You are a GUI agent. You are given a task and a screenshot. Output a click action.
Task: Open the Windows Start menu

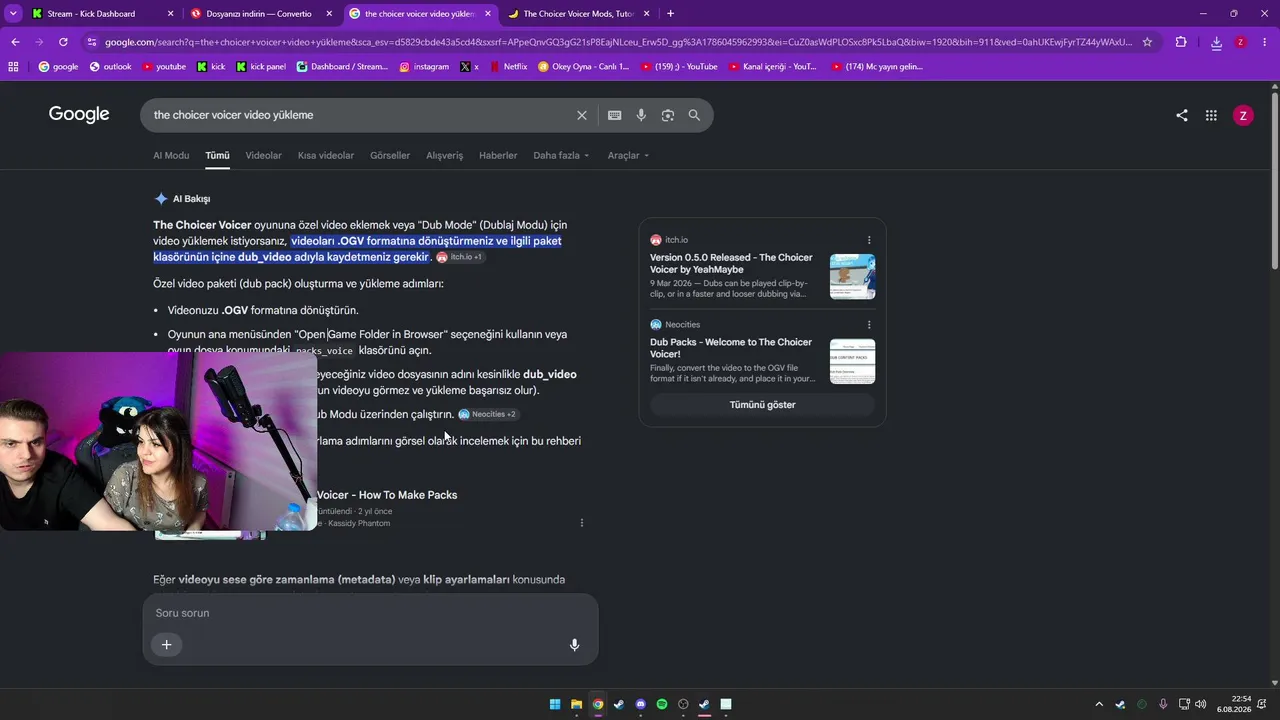point(555,704)
